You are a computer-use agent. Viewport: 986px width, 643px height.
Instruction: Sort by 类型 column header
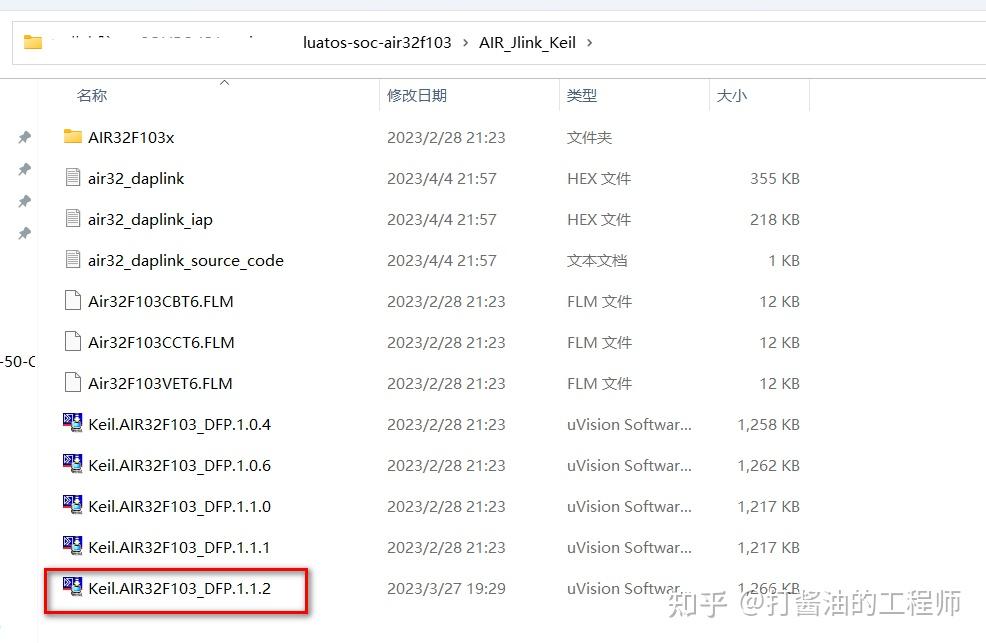coord(582,96)
